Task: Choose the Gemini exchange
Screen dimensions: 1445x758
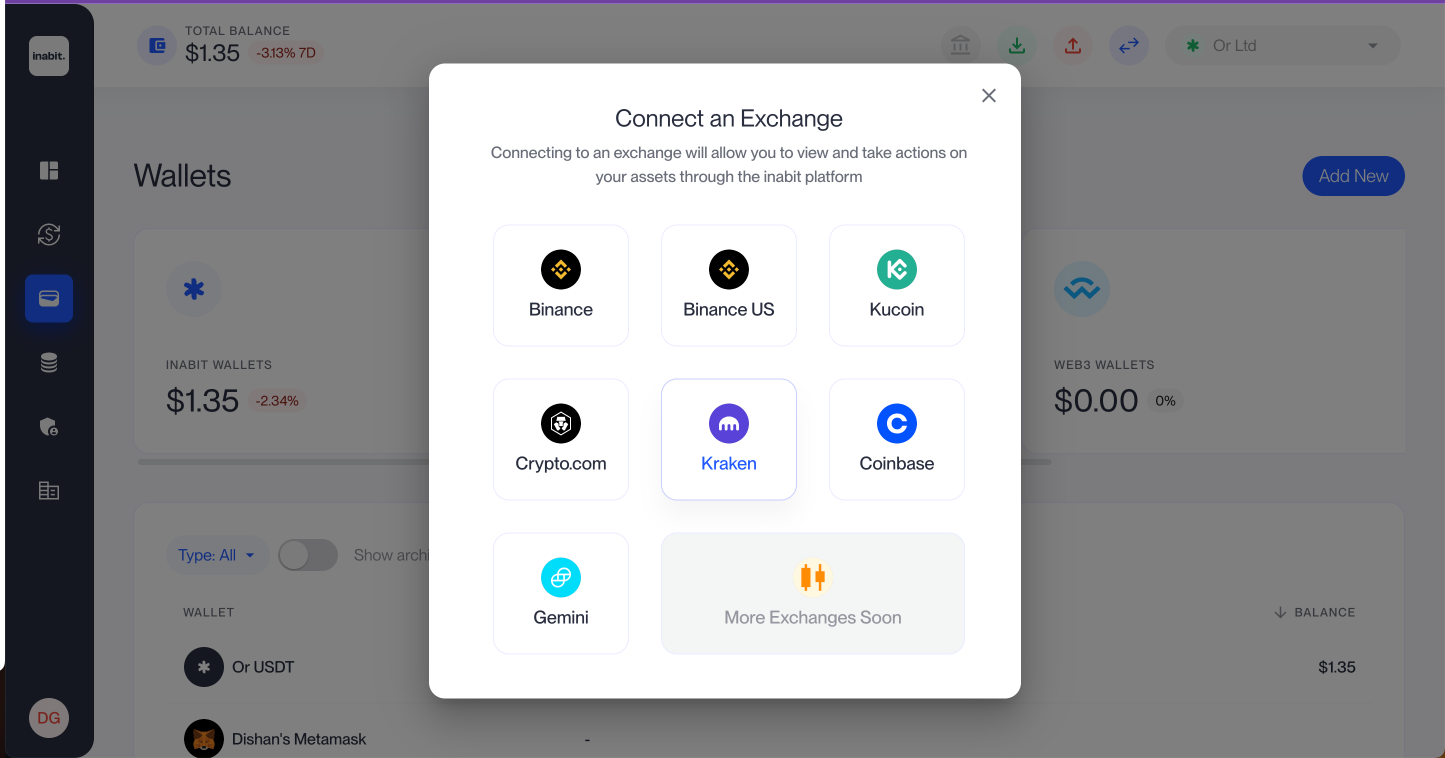Action: pos(561,593)
